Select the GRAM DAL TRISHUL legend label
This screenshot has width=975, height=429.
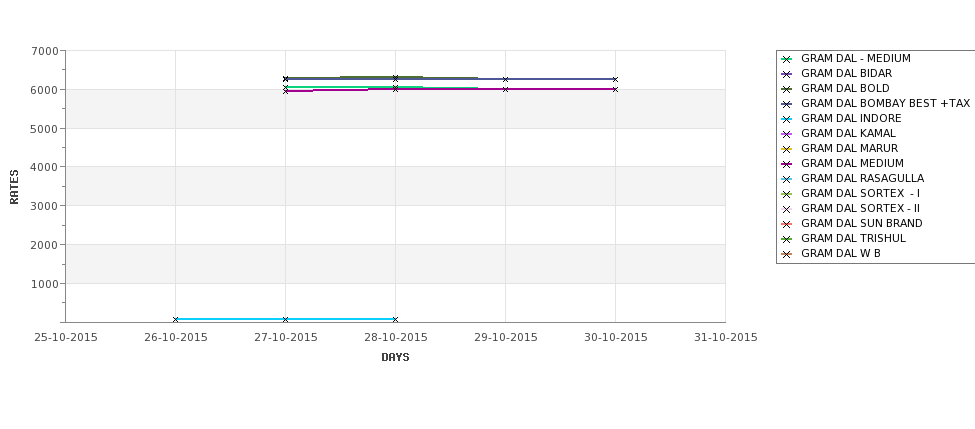pos(853,239)
